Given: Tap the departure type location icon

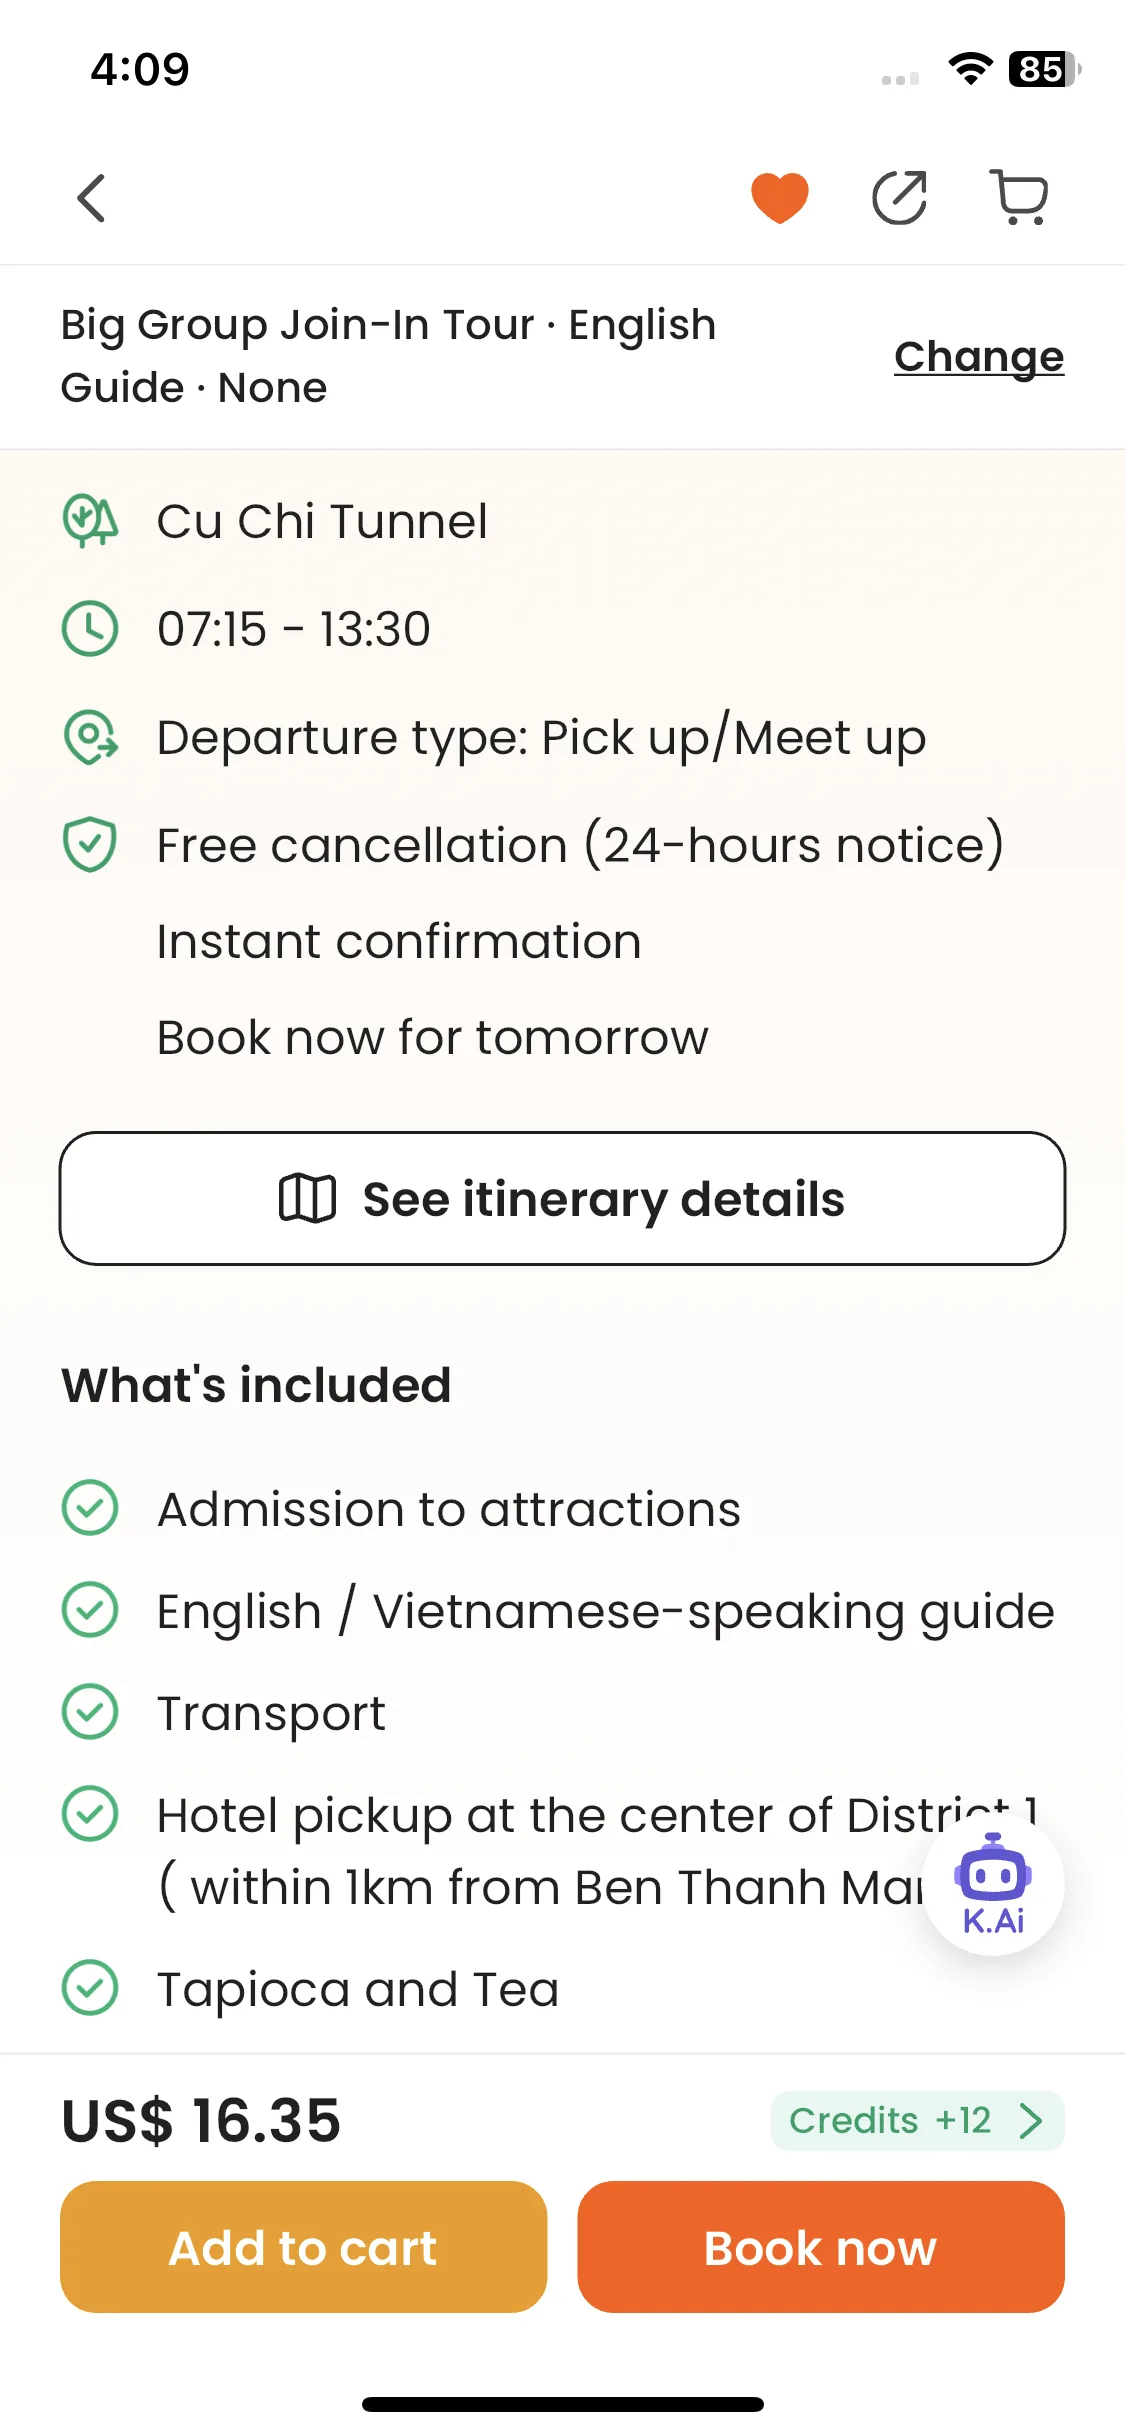Looking at the screenshot, I should [x=90, y=737].
